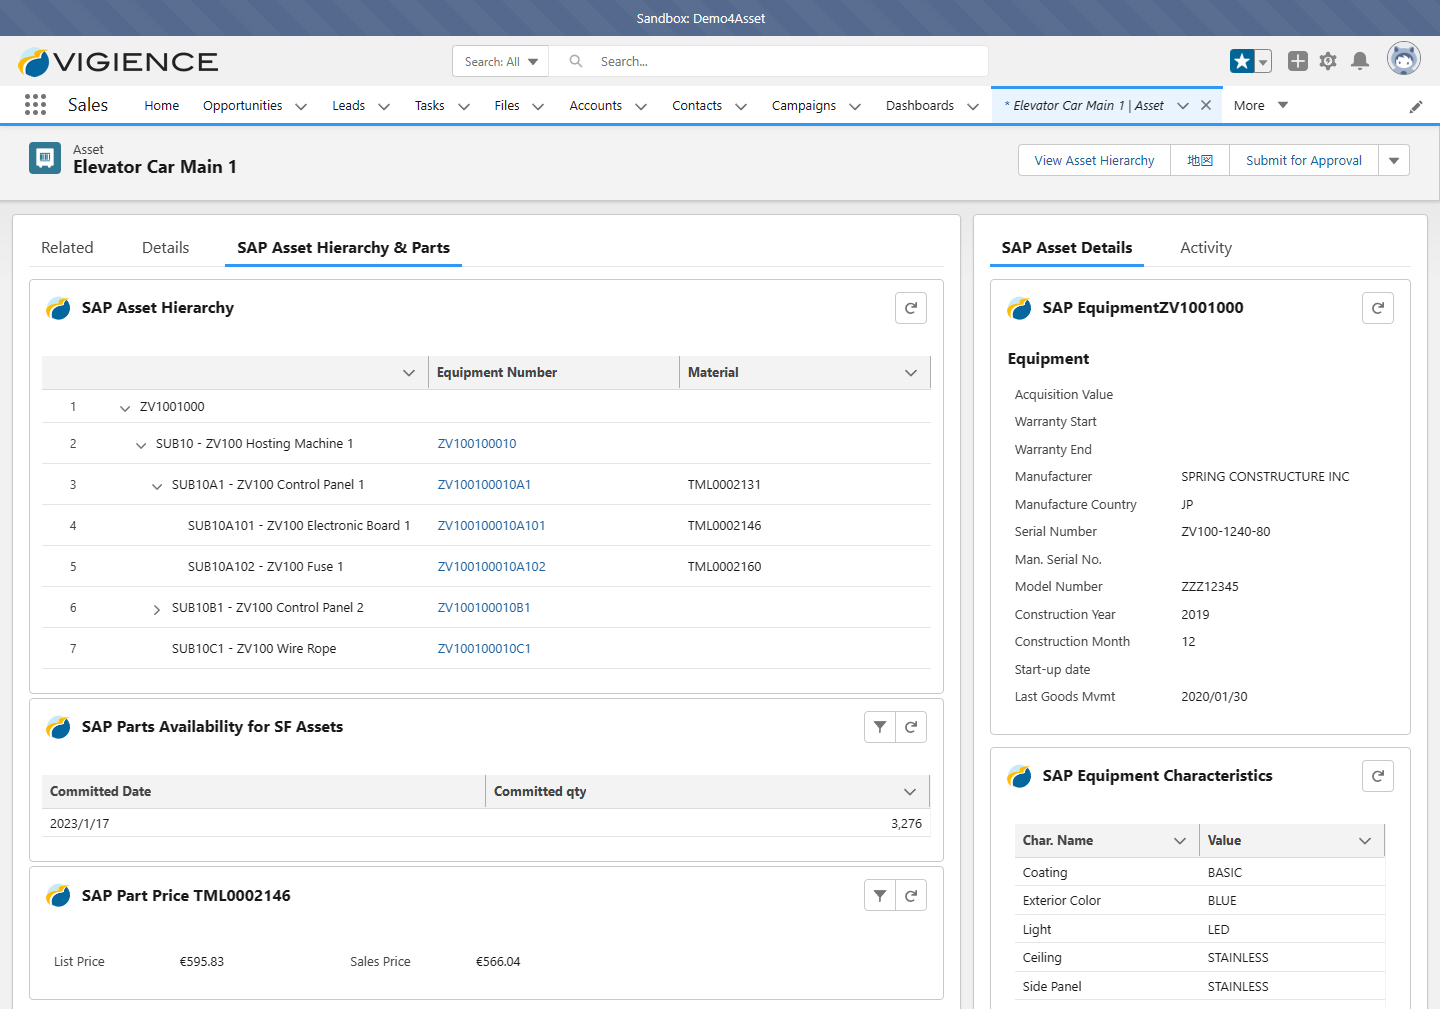Viewport: 1440px width, 1009px height.
Task: Close the Elevator Car Main 1 tab
Action: pos(1206,105)
